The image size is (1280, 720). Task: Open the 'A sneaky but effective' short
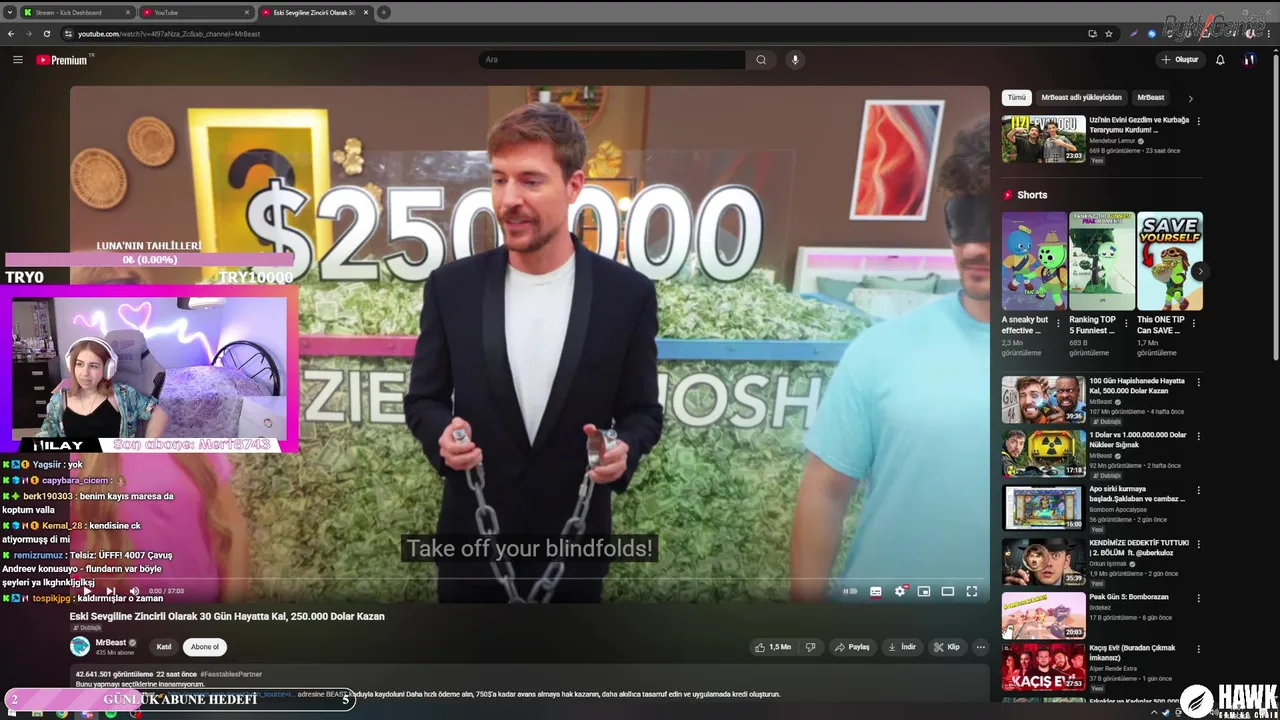(1034, 260)
